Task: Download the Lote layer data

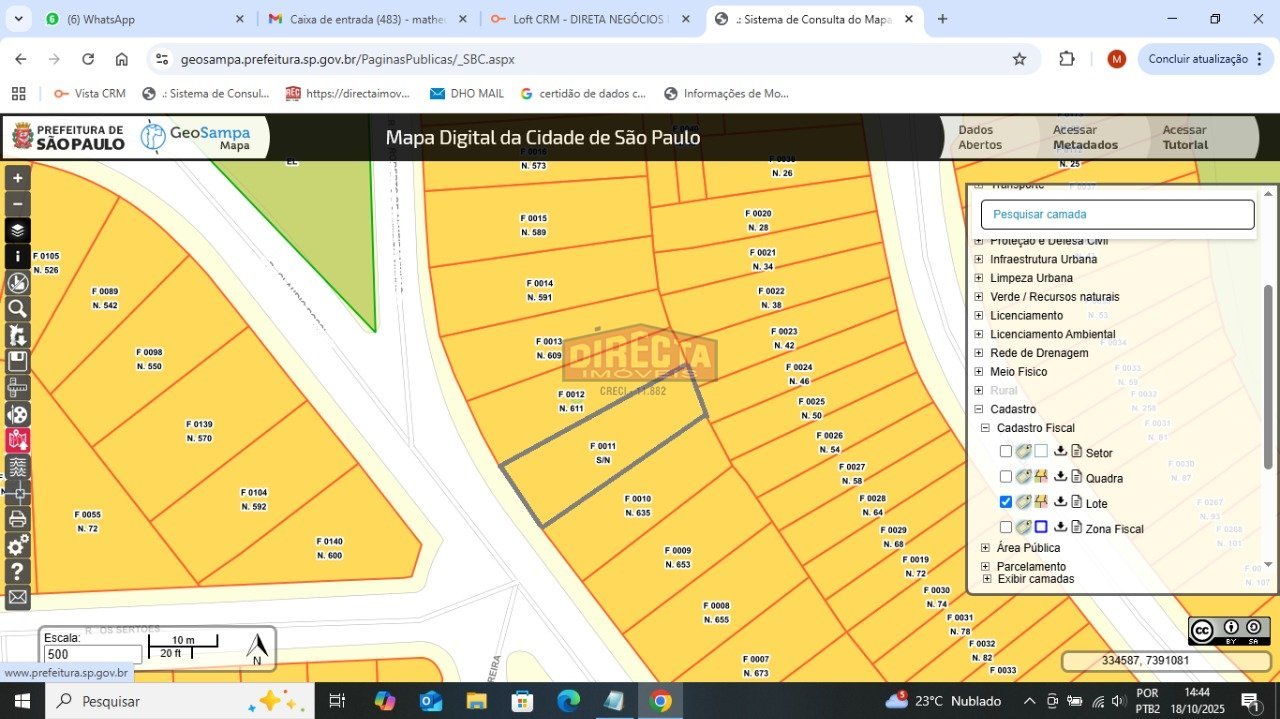Action: coord(1060,502)
